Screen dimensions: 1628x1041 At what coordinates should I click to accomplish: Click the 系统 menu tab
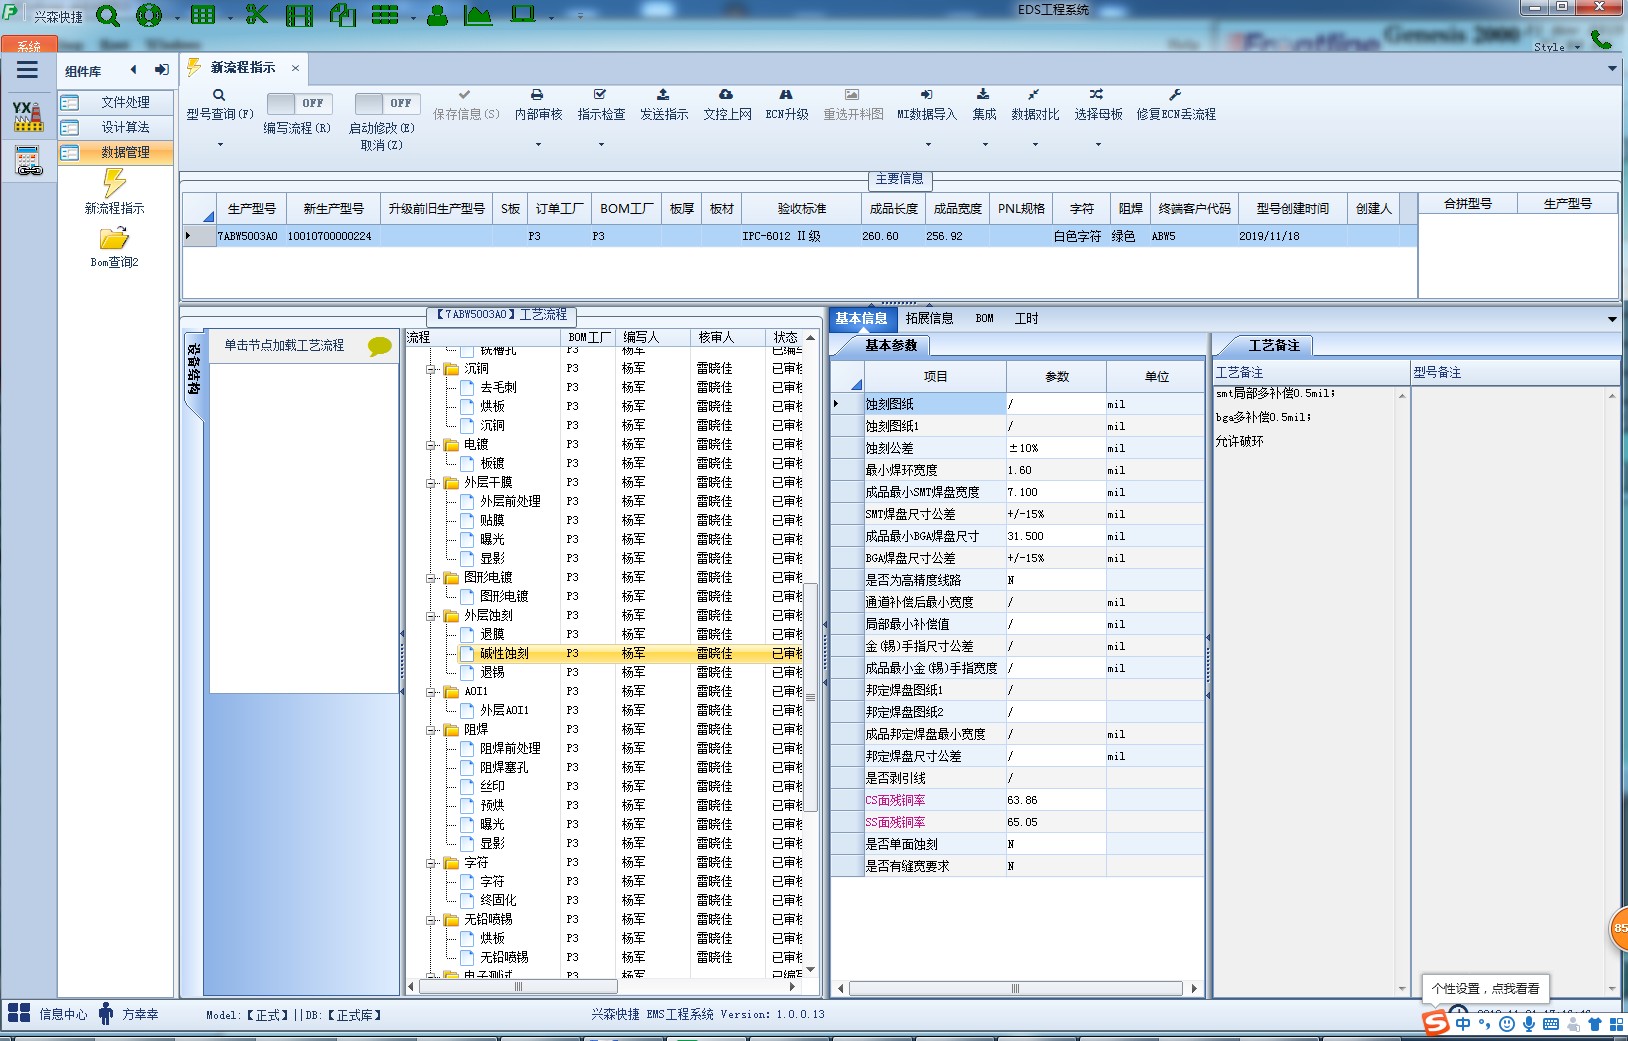[29, 46]
